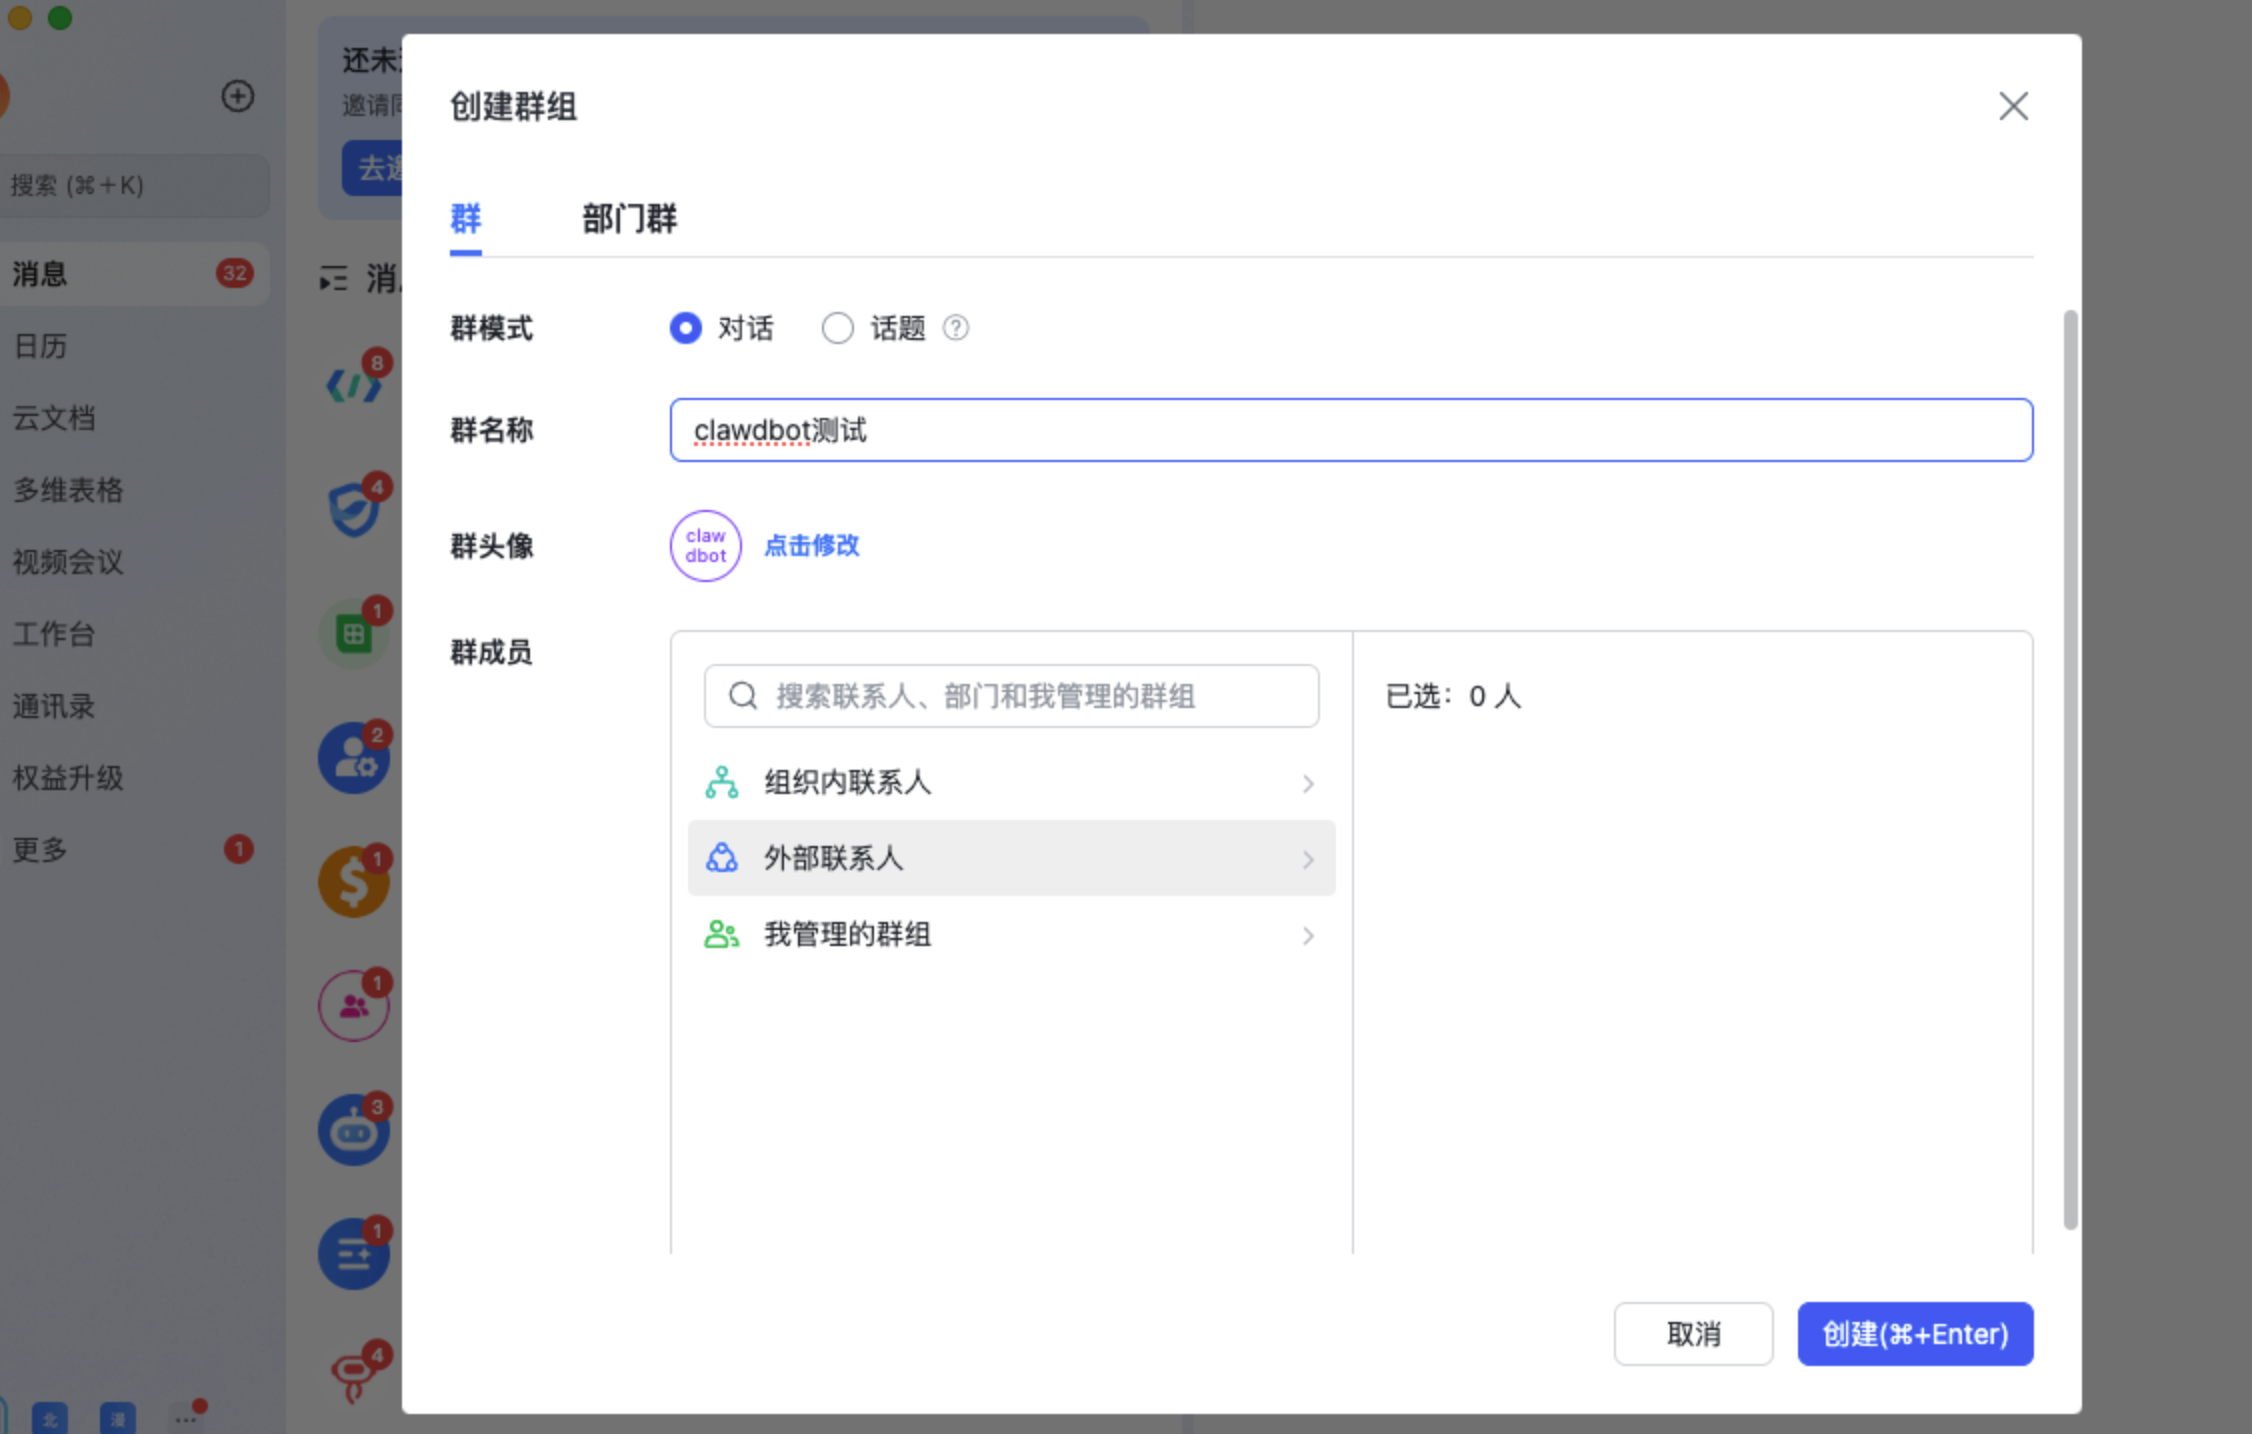
Task: Expand 我管理的群组 with its chevron arrow
Action: coord(1308,936)
